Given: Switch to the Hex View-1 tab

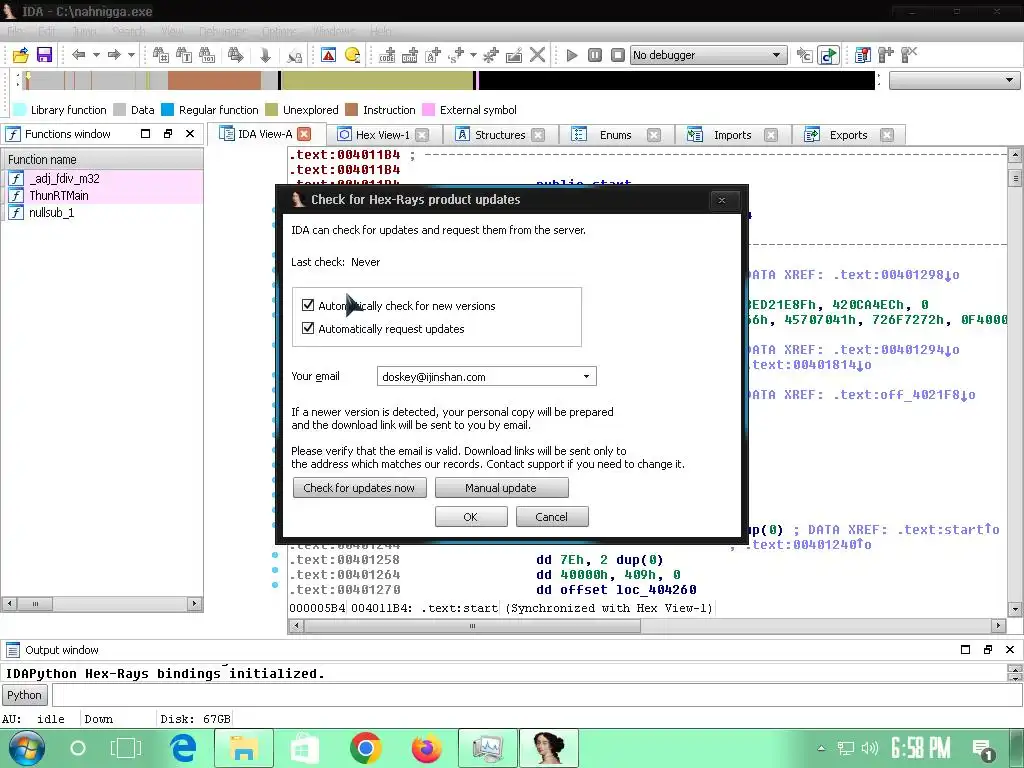Looking at the screenshot, I should [383, 135].
